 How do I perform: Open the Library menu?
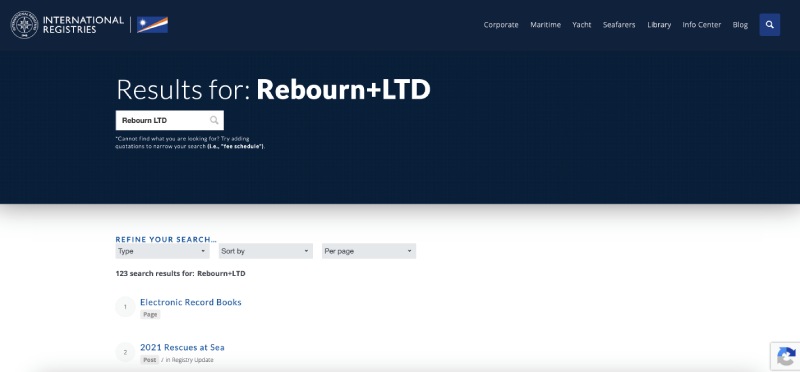point(659,24)
